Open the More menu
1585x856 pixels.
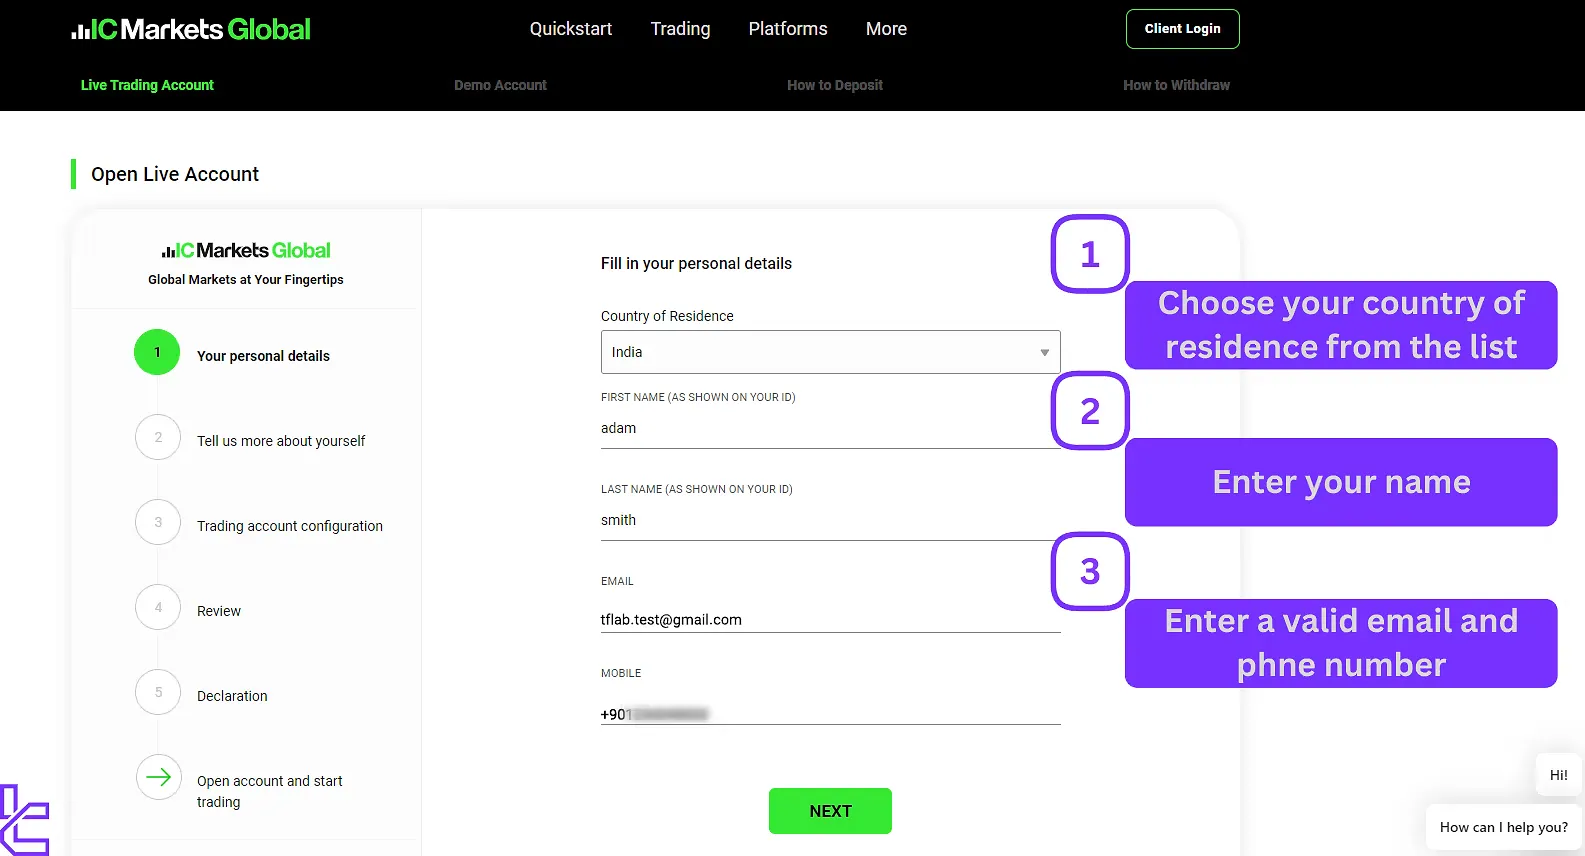coord(886,29)
